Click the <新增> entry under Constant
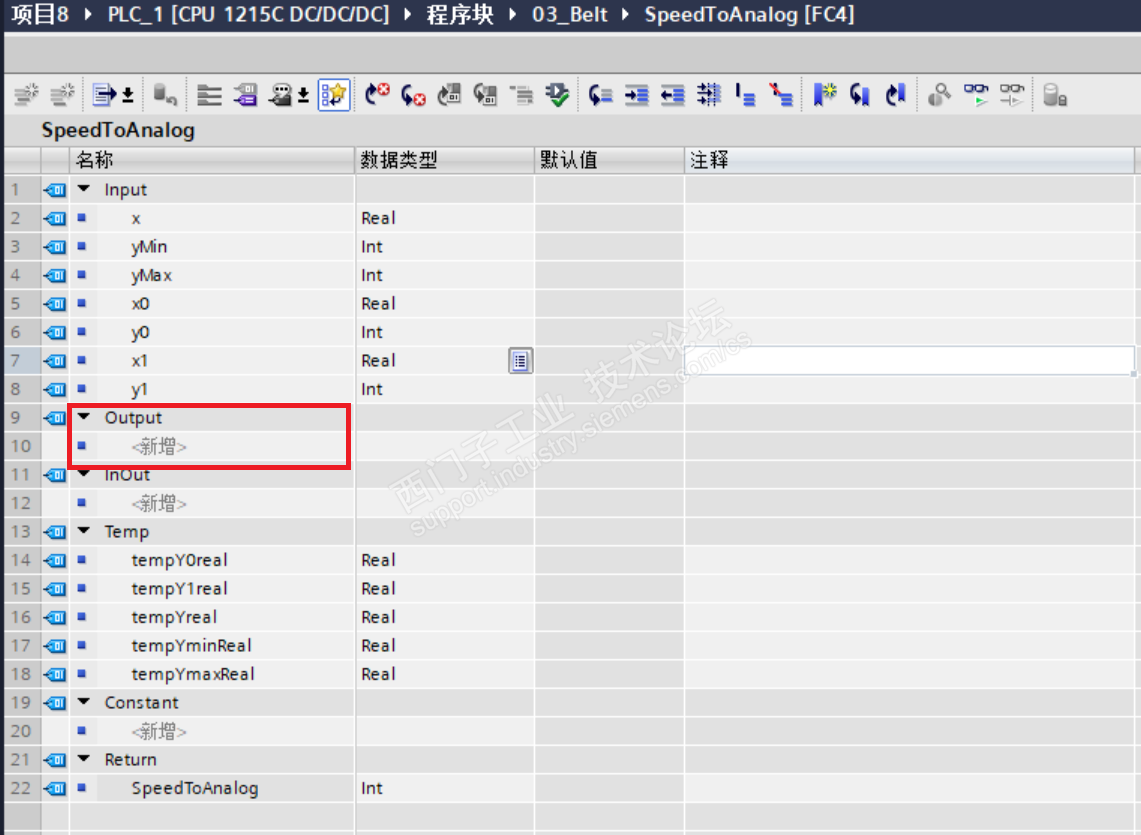The height and width of the screenshot is (835, 1141). 159,731
